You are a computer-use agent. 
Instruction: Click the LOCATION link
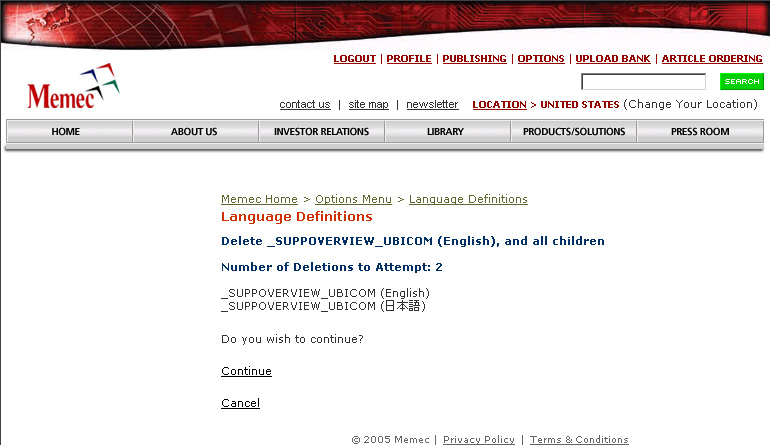pos(499,105)
